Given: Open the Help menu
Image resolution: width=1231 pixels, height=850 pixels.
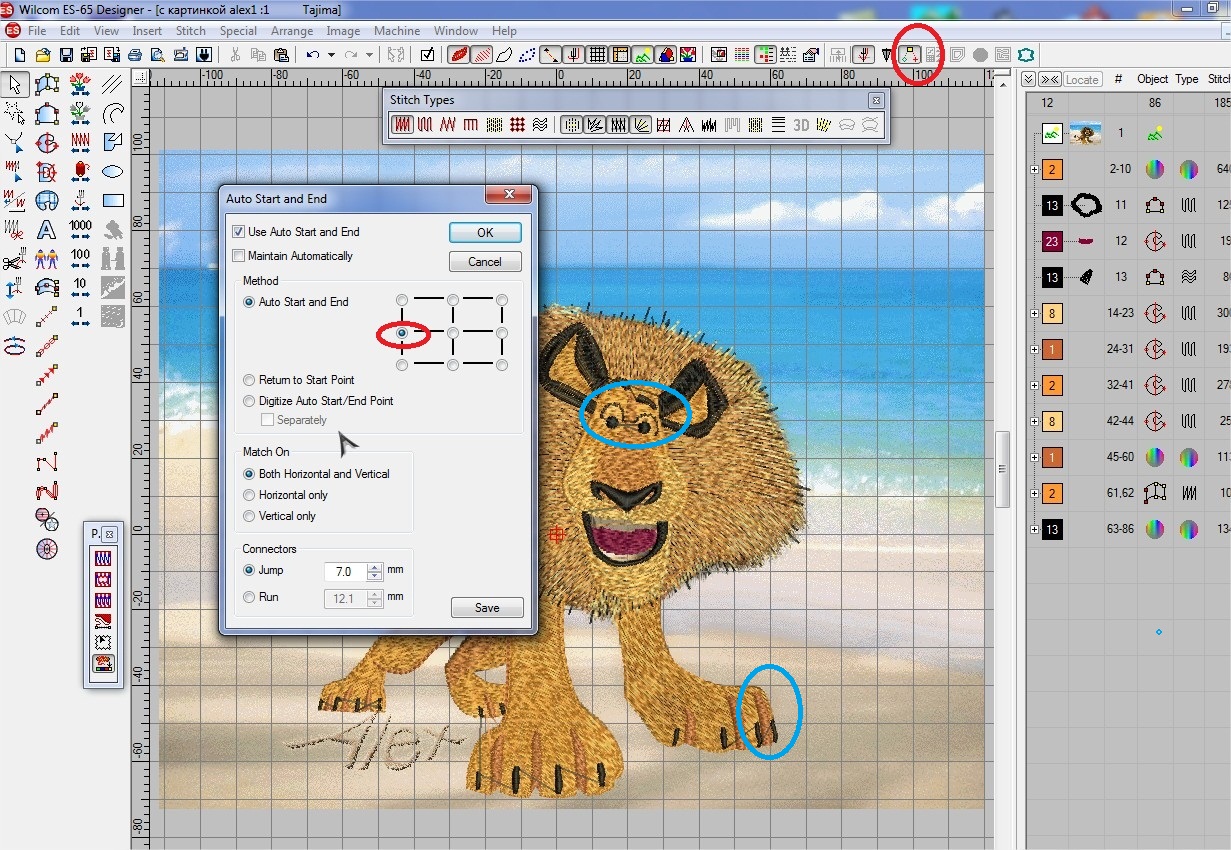Looking at the screenshot, I should coord(505,31).
